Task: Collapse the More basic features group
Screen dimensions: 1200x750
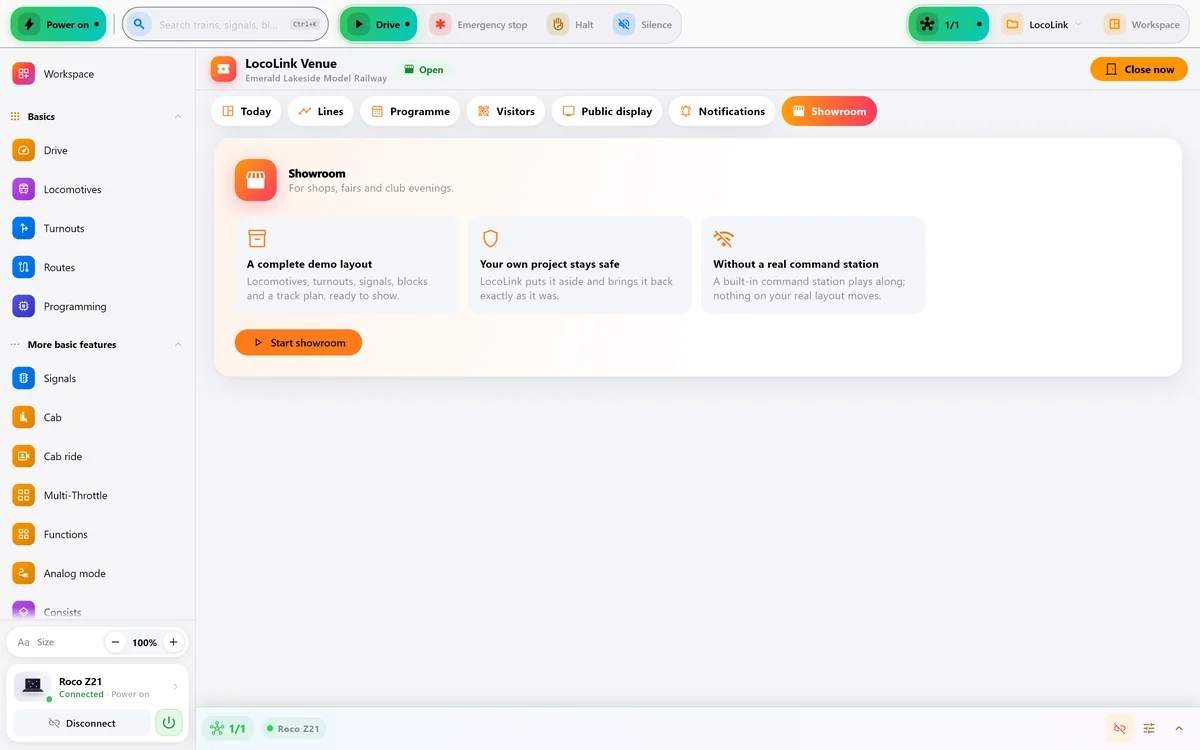Action: [x=178, y=344]
